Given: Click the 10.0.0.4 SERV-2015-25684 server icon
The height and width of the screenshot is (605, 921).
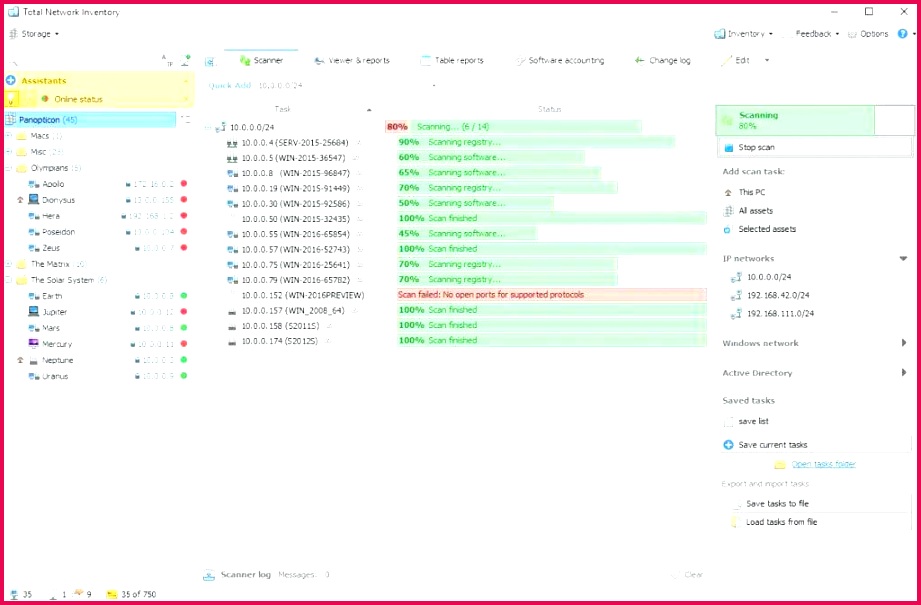Looking at the screenshot, I should (232, 143).
